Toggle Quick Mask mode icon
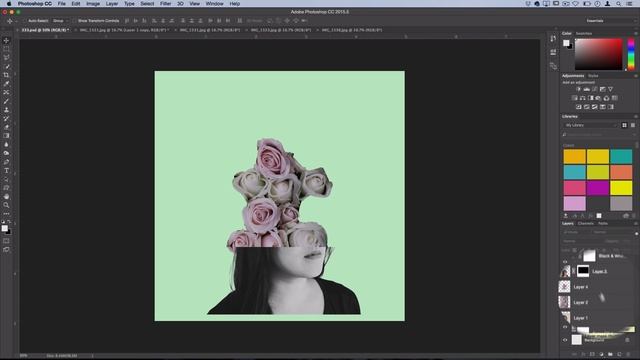Screen dimensions: 640x360 coord(6,241)
